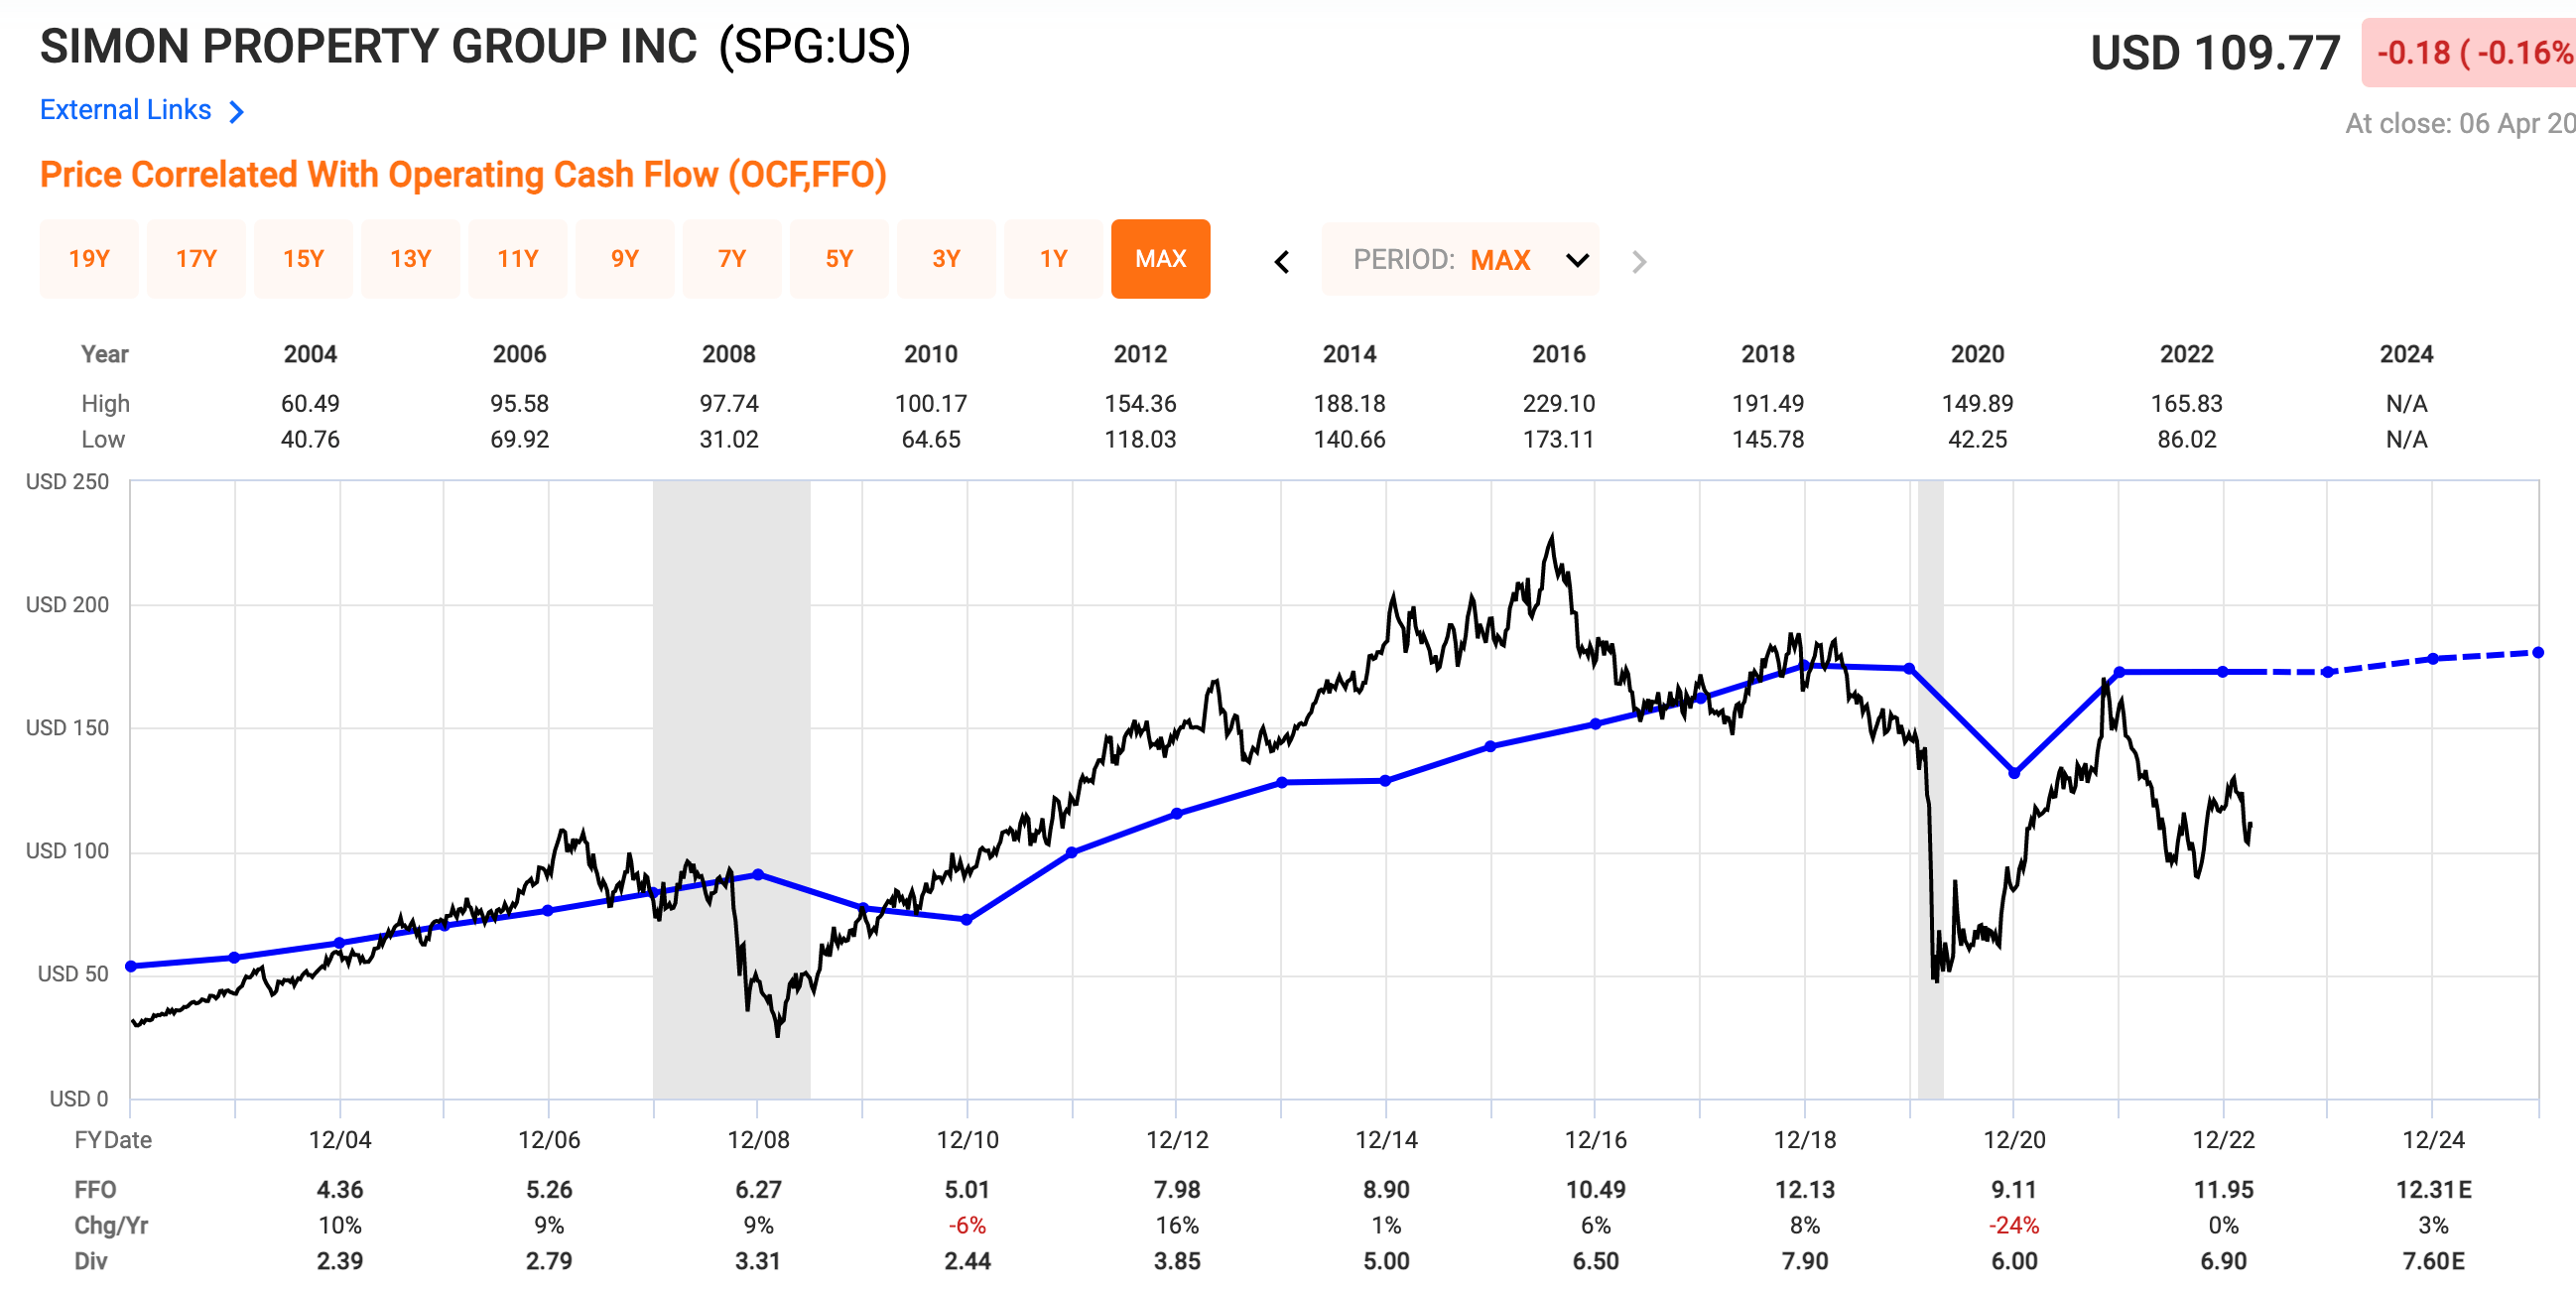Select the 13Y time range
The height and width of the screenshot is (1296, 2576).
click(x=411, y=259)
